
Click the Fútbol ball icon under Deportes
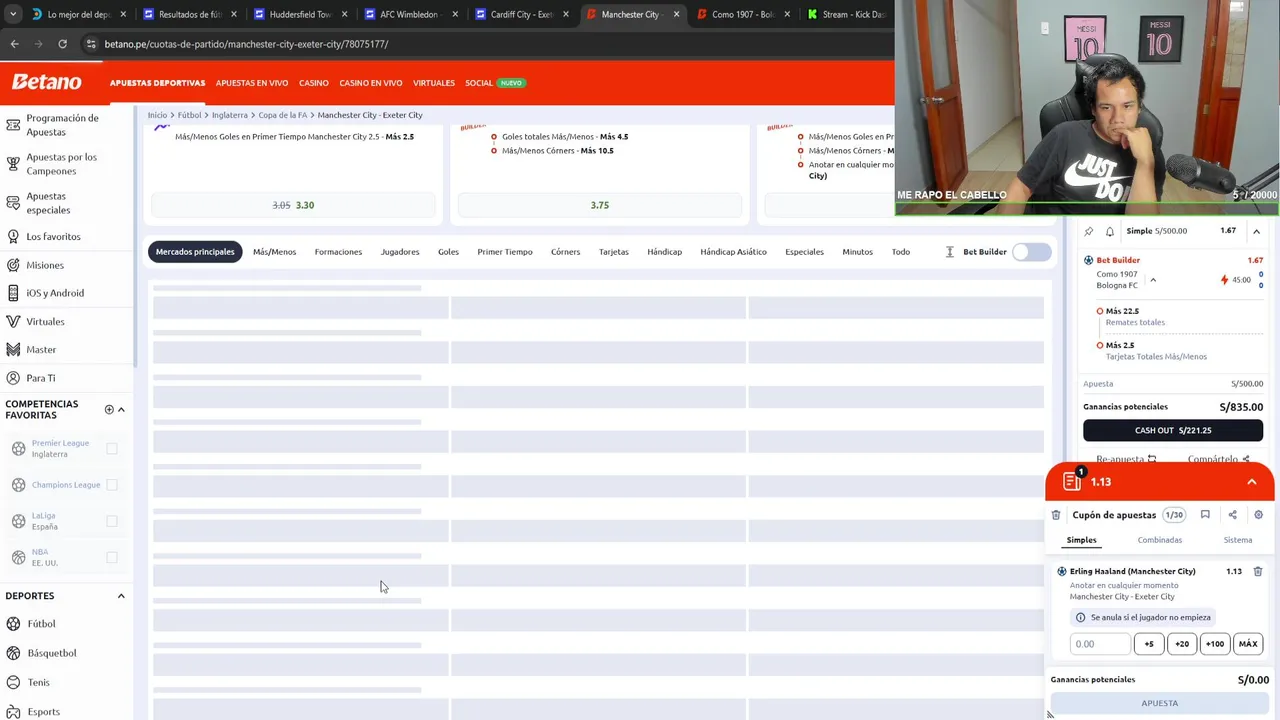(x=13, y=624)
